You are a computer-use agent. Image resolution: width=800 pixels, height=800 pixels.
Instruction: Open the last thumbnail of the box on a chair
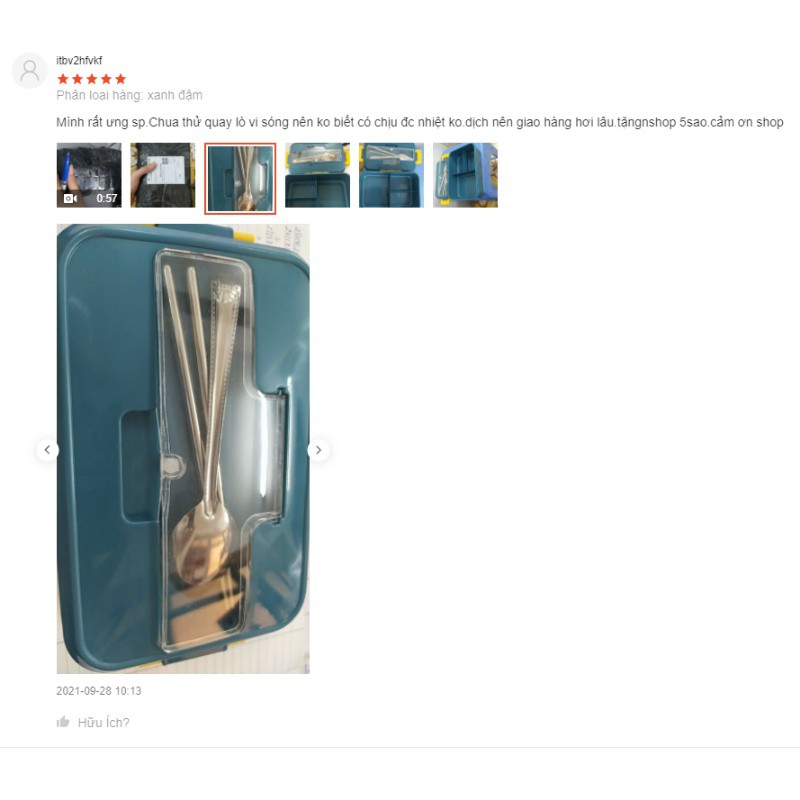[x=465, y=175]
